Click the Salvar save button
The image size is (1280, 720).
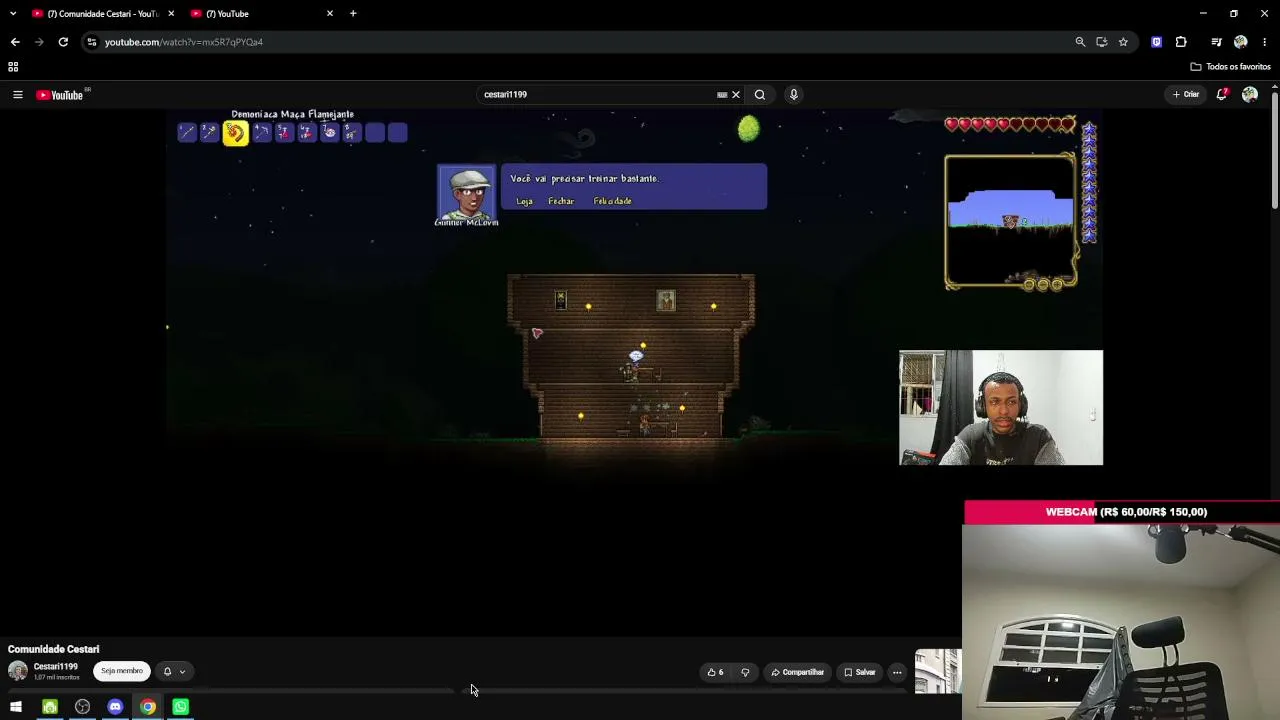(x=859, y=672)
